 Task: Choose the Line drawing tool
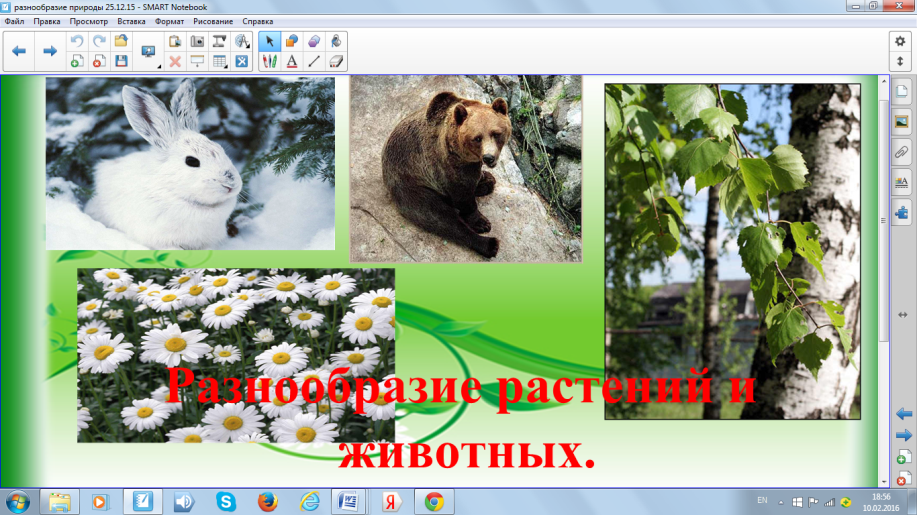click(314, 61)
